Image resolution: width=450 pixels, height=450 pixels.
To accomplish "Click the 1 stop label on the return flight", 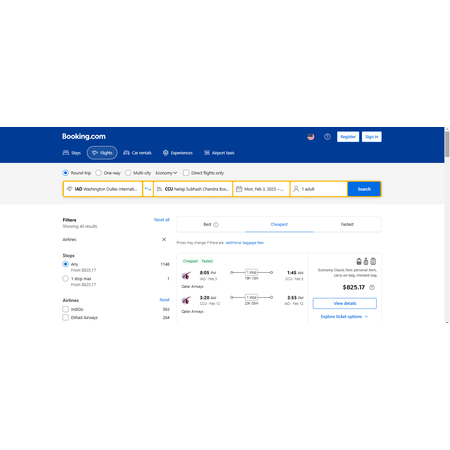I will (252, 297).
